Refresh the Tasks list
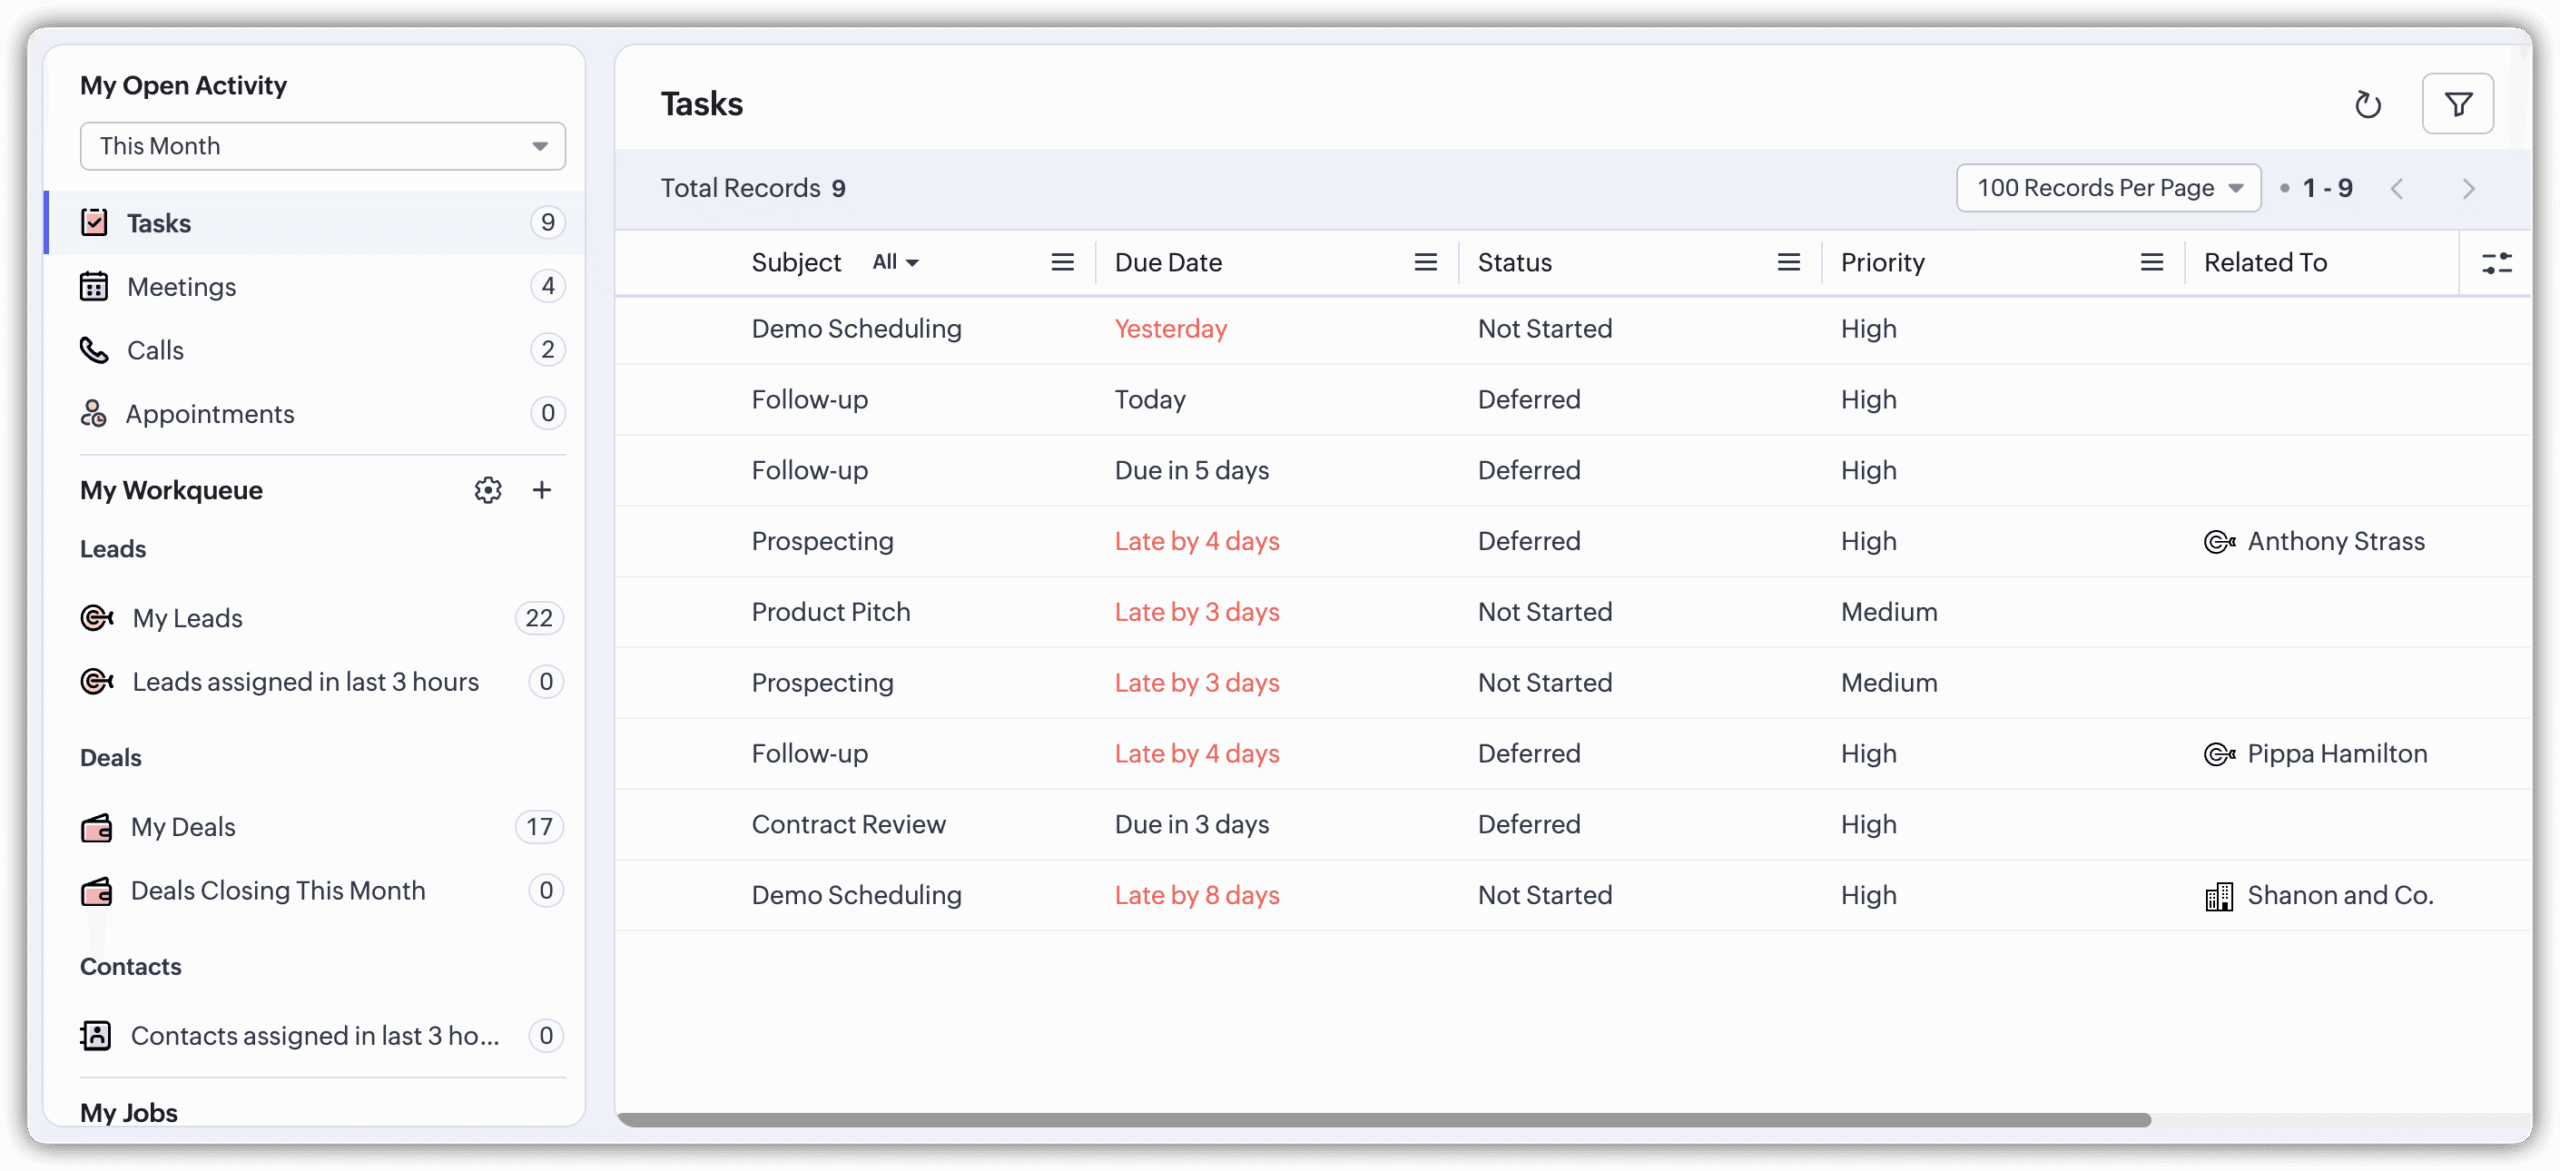2560x1171 pixels. tap(2368, 104)
